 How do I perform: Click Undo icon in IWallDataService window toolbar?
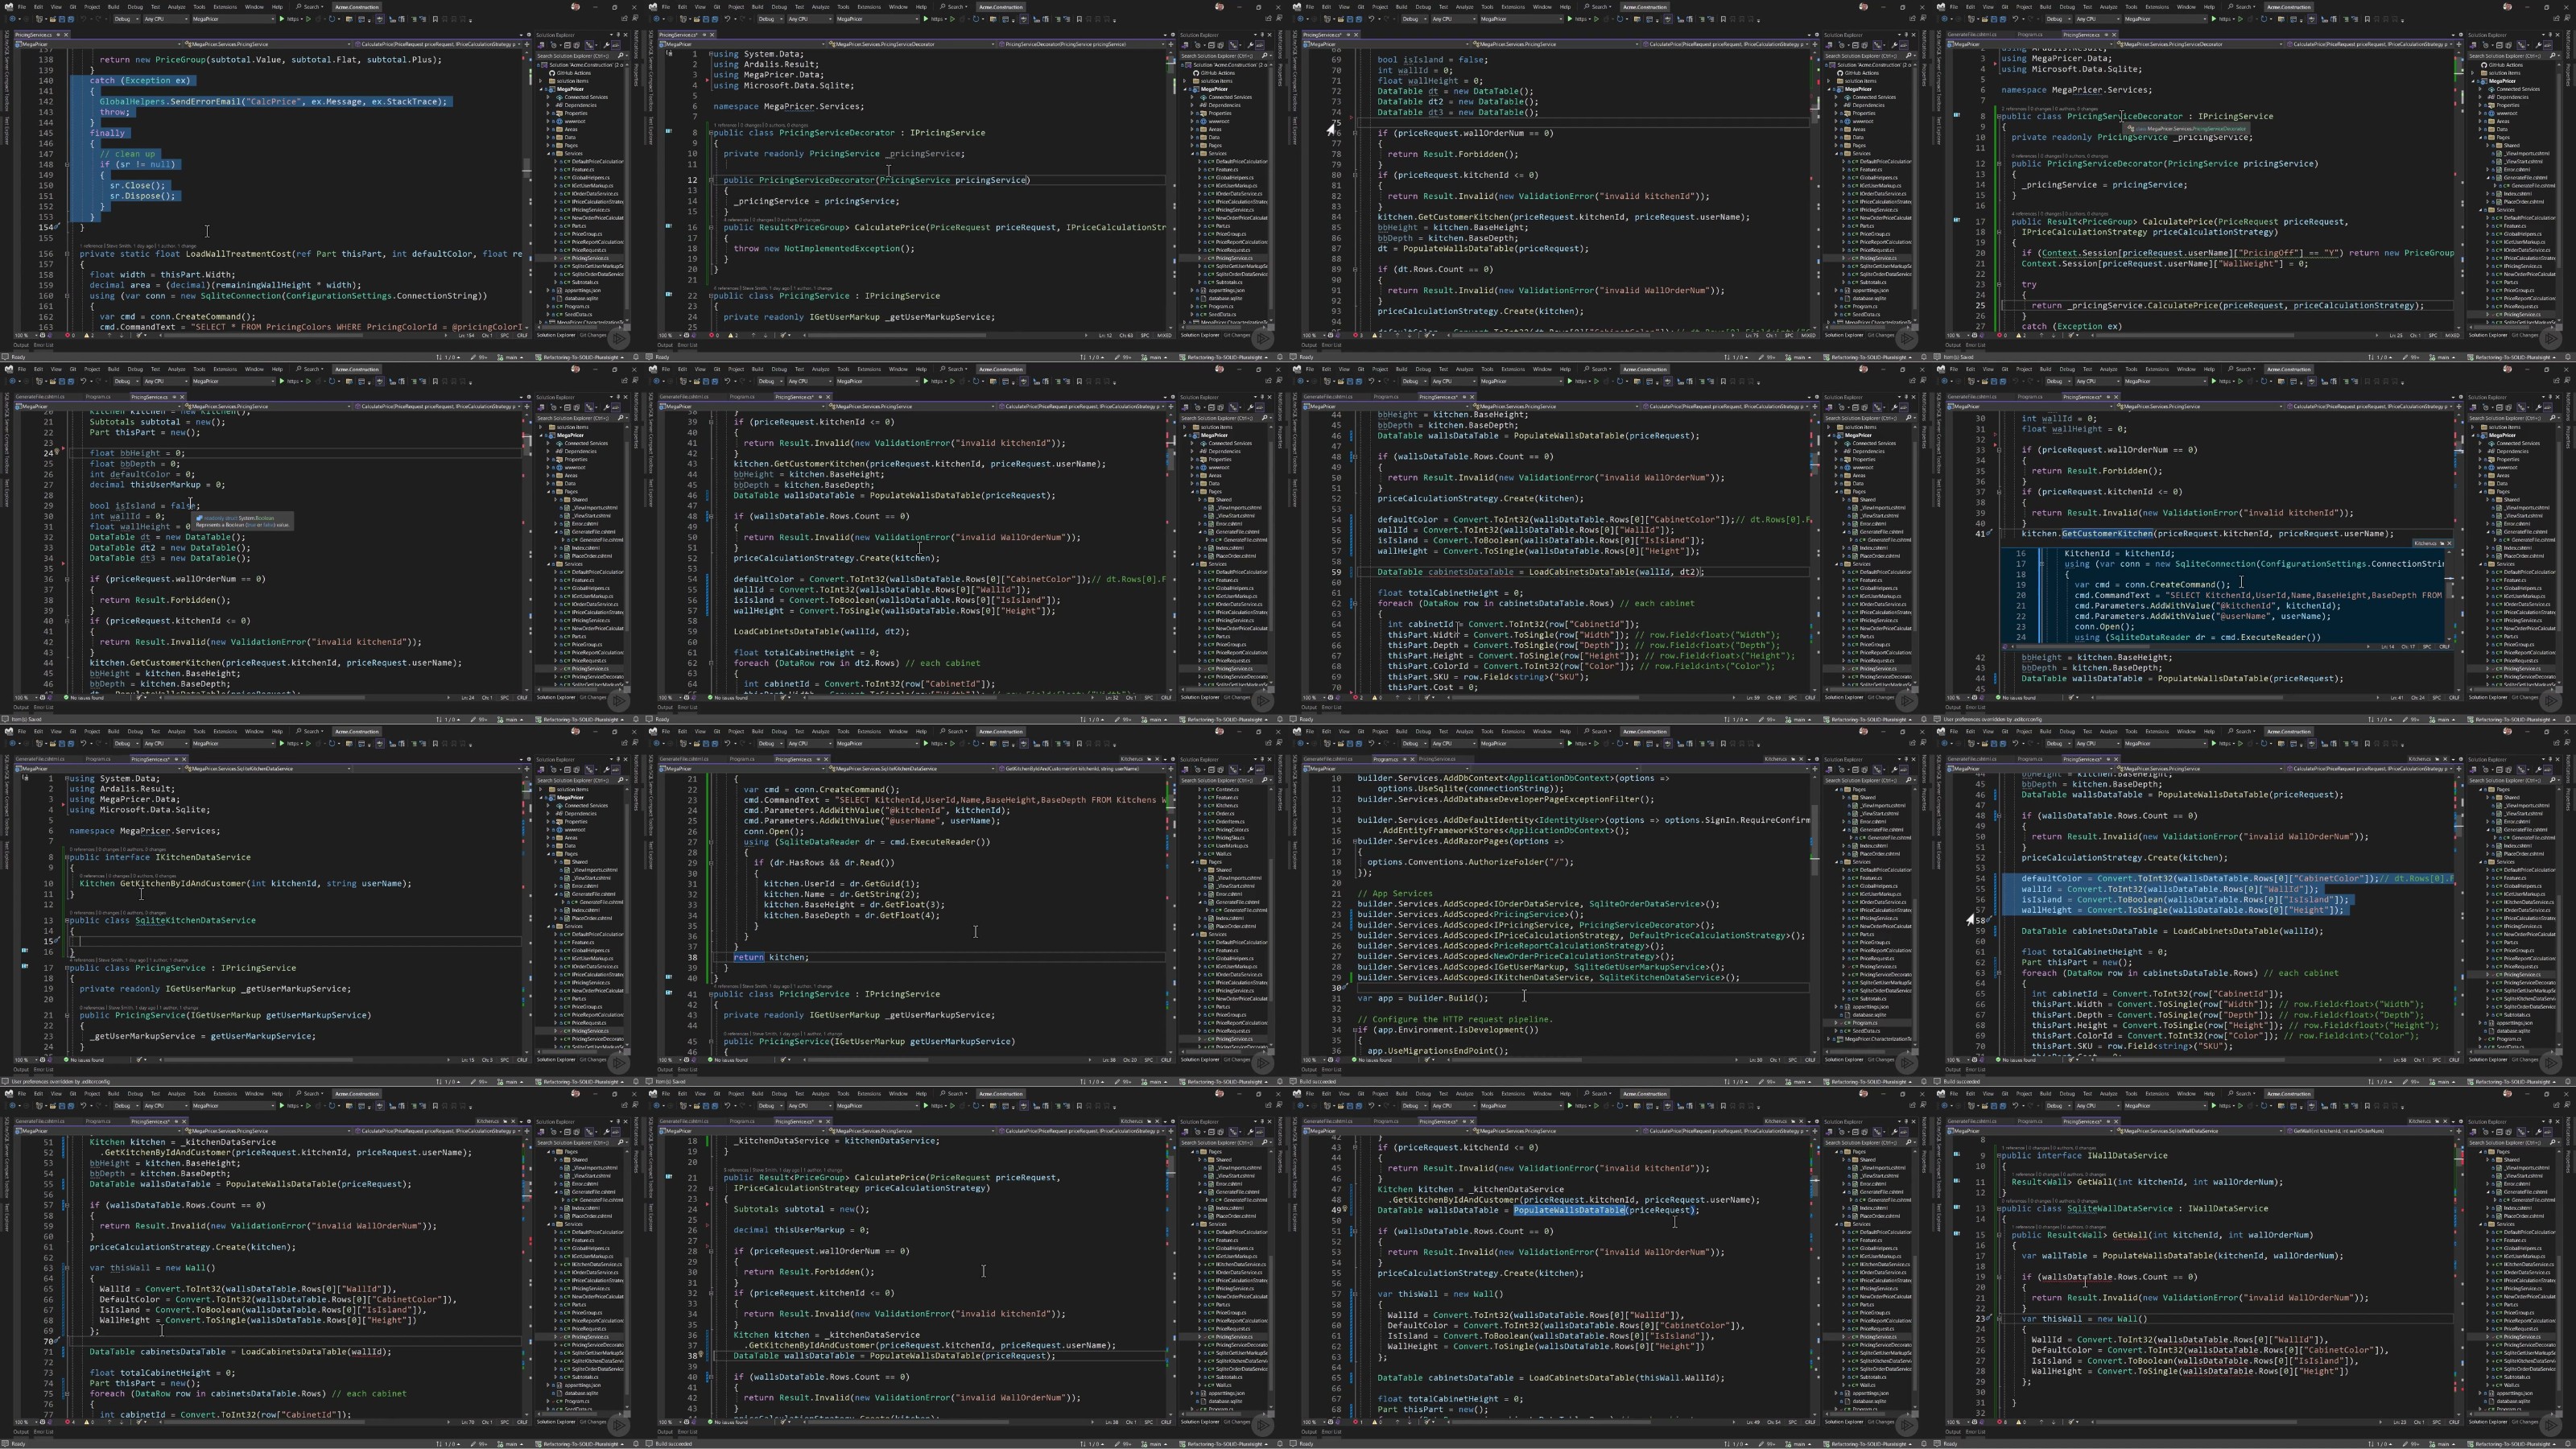pyautogui.click(x=2015, y=1106)
